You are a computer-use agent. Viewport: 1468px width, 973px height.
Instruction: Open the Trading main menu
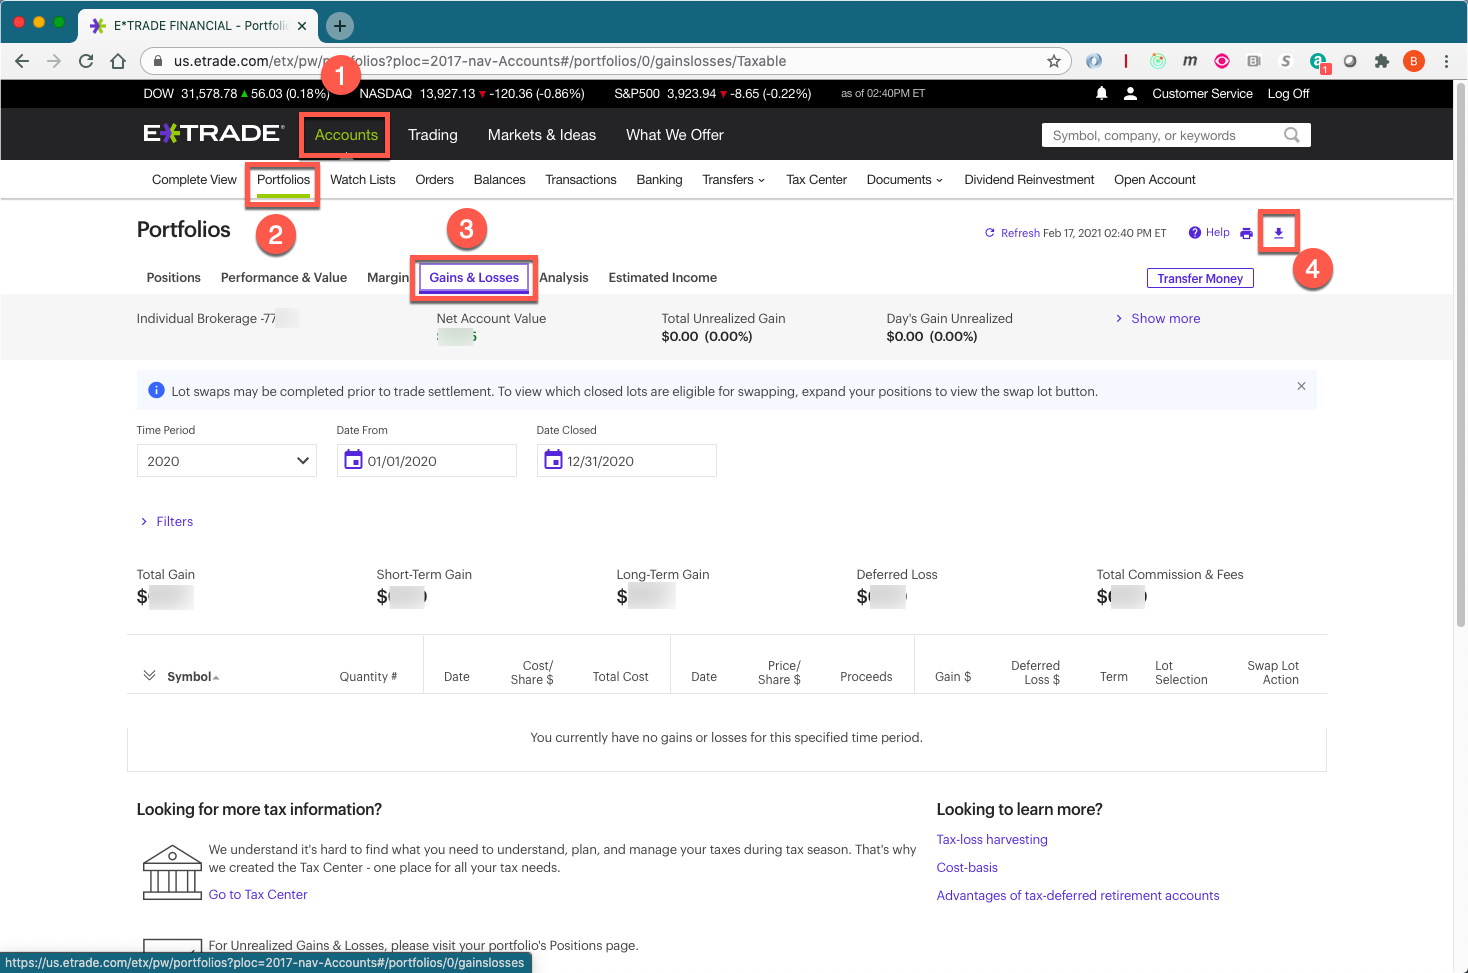(433, 135)
